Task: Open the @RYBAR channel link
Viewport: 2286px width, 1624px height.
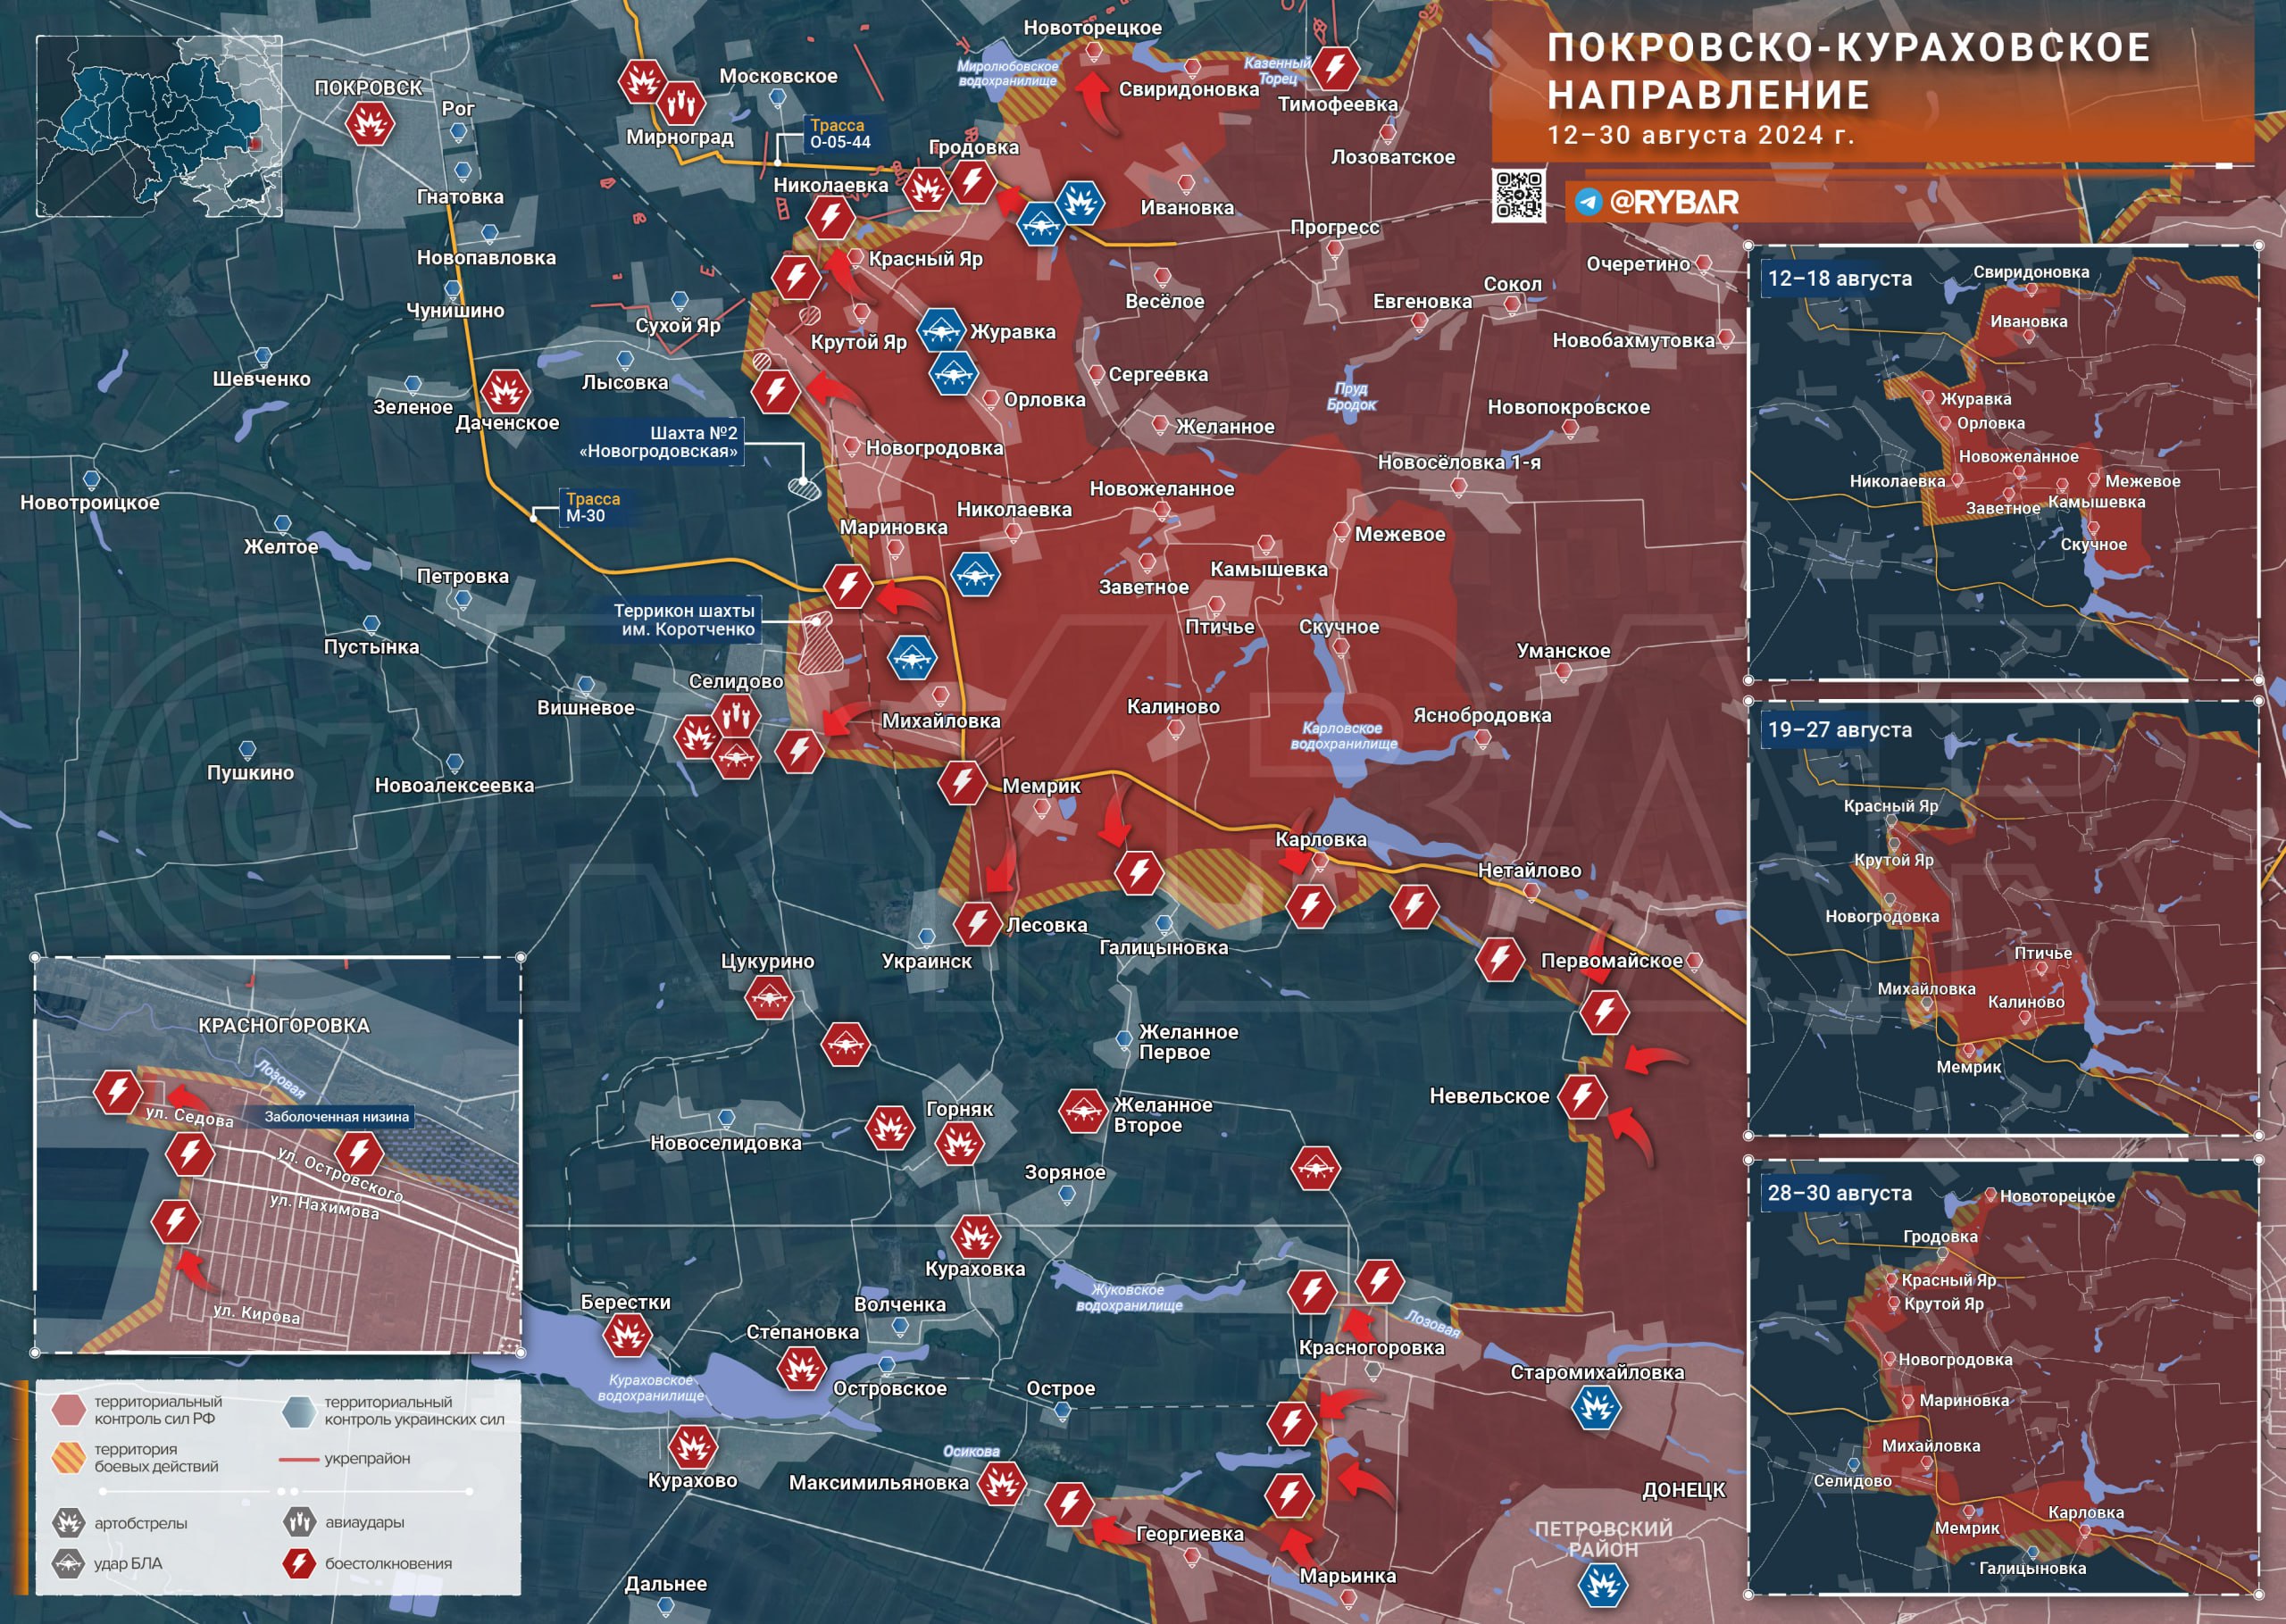Action: [1673, 202]
